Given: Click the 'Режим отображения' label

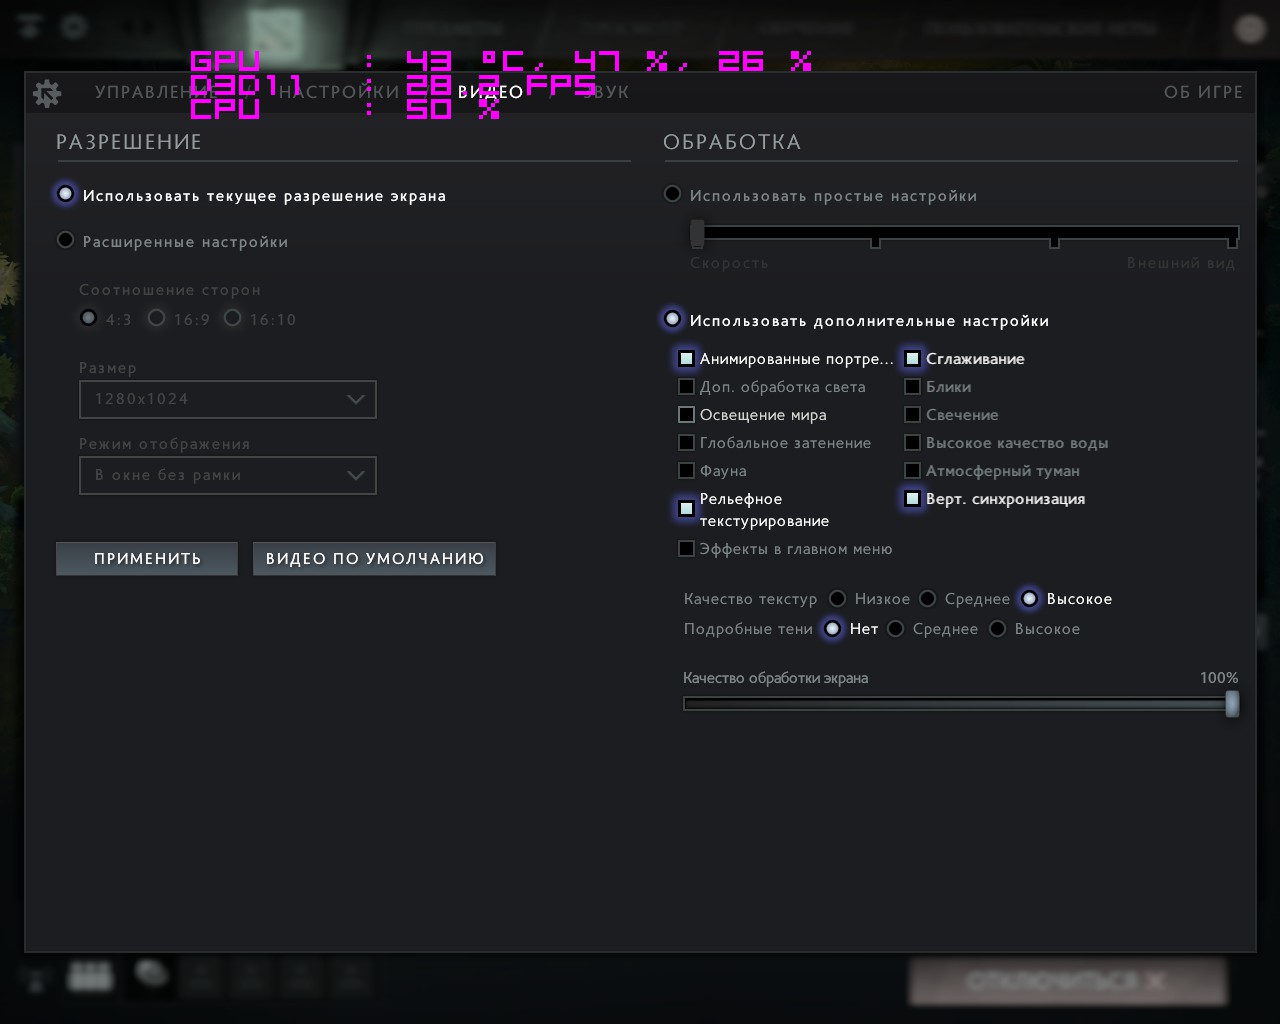Looking at the screenshot, I should click(165, 444).
